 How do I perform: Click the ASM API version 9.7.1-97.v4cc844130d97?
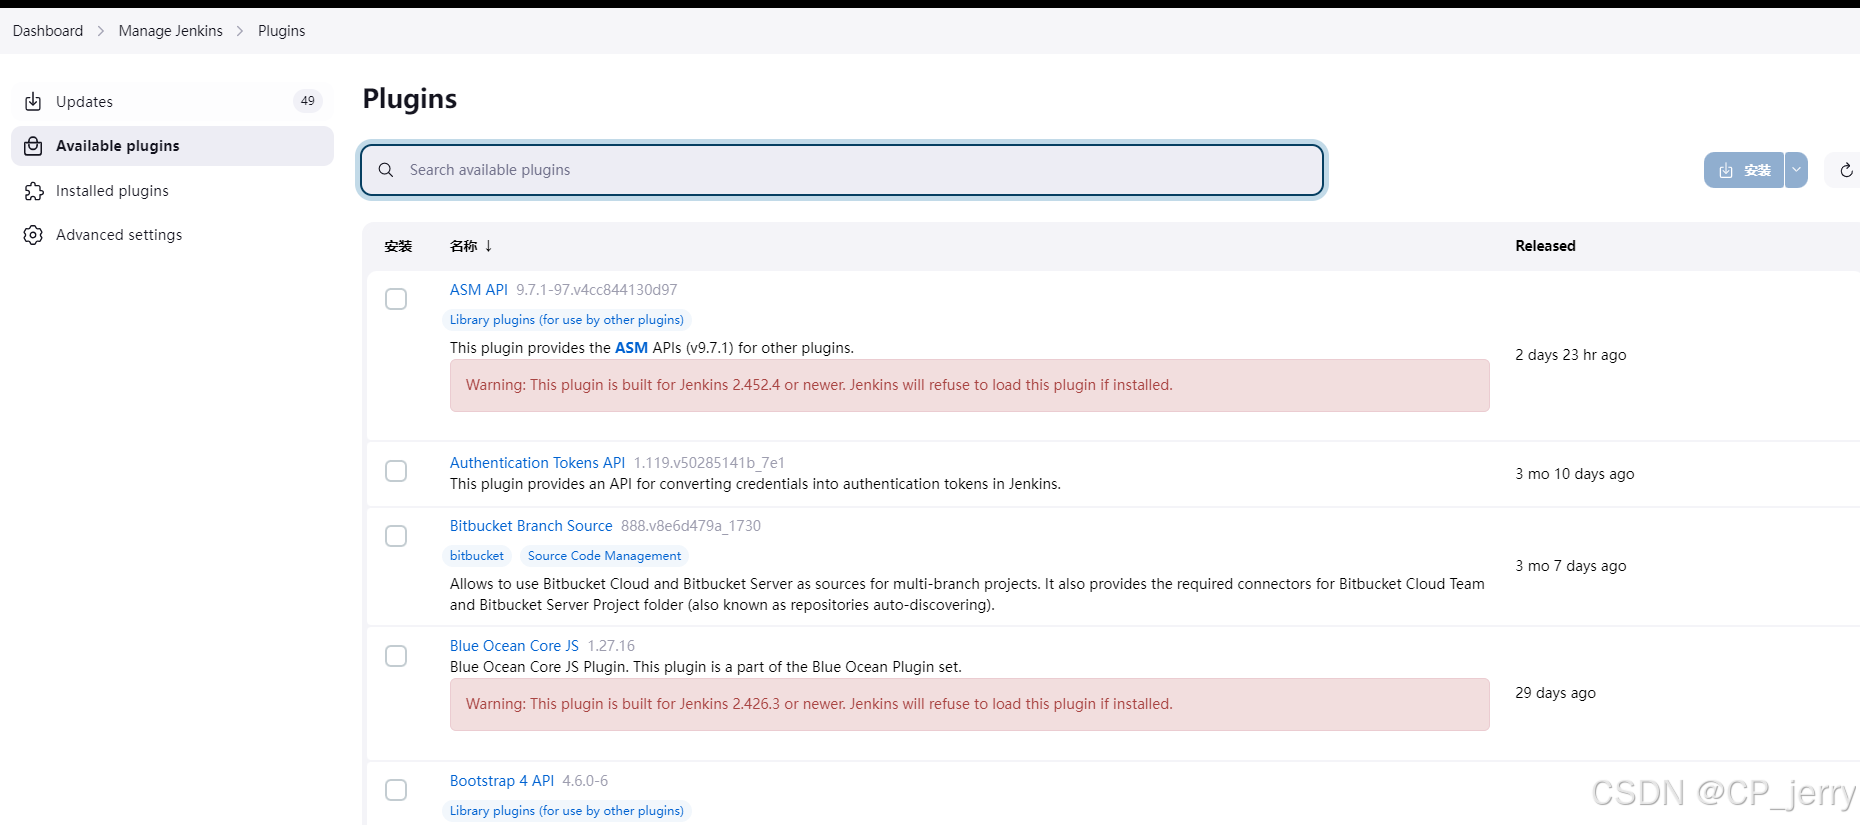click(597, 290)
